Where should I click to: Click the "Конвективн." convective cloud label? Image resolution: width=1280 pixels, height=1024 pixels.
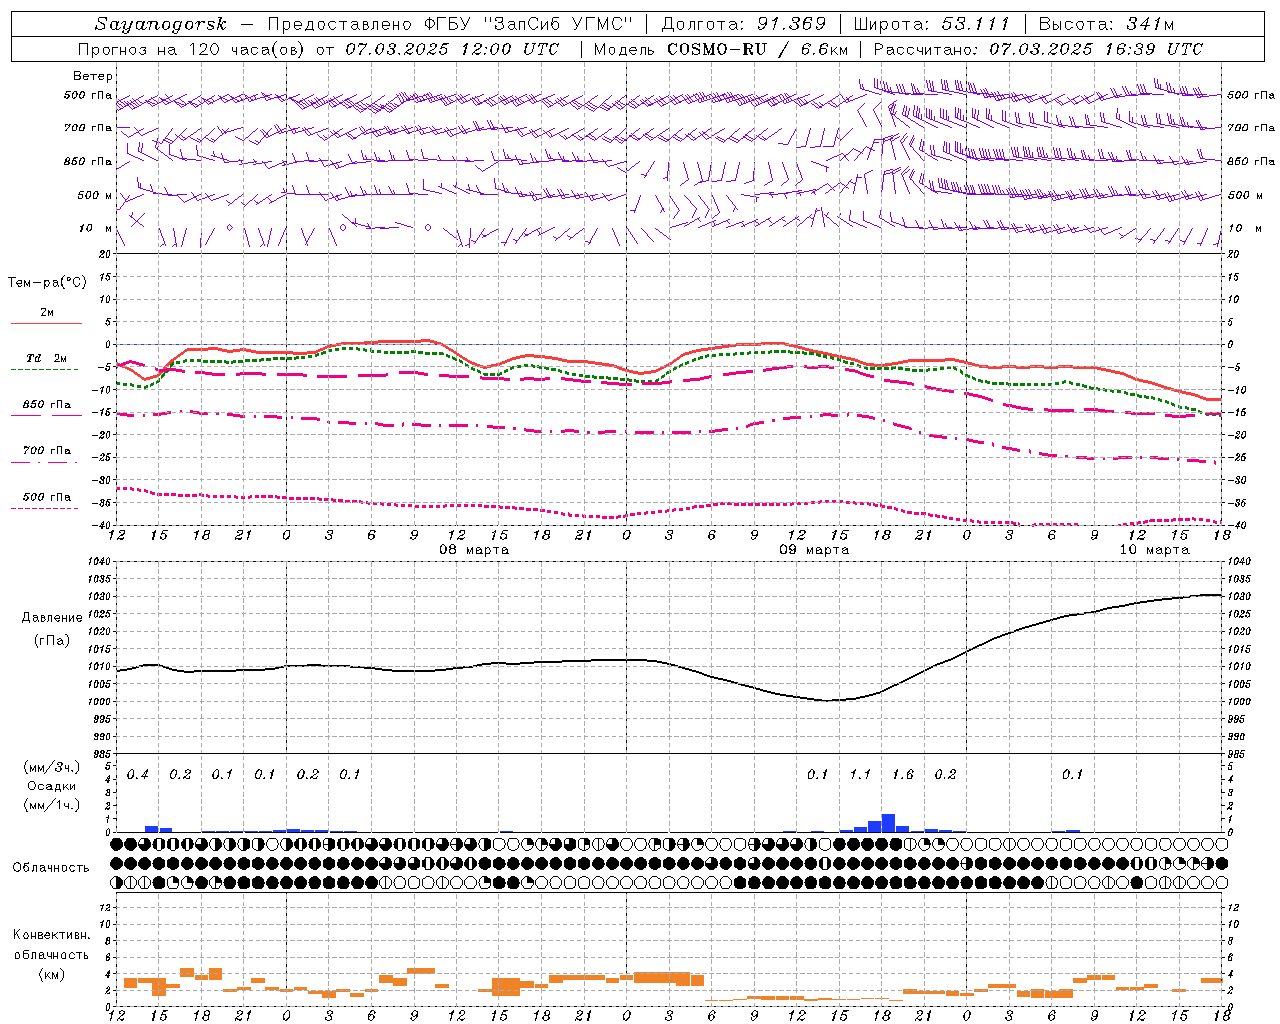(52, 935)
